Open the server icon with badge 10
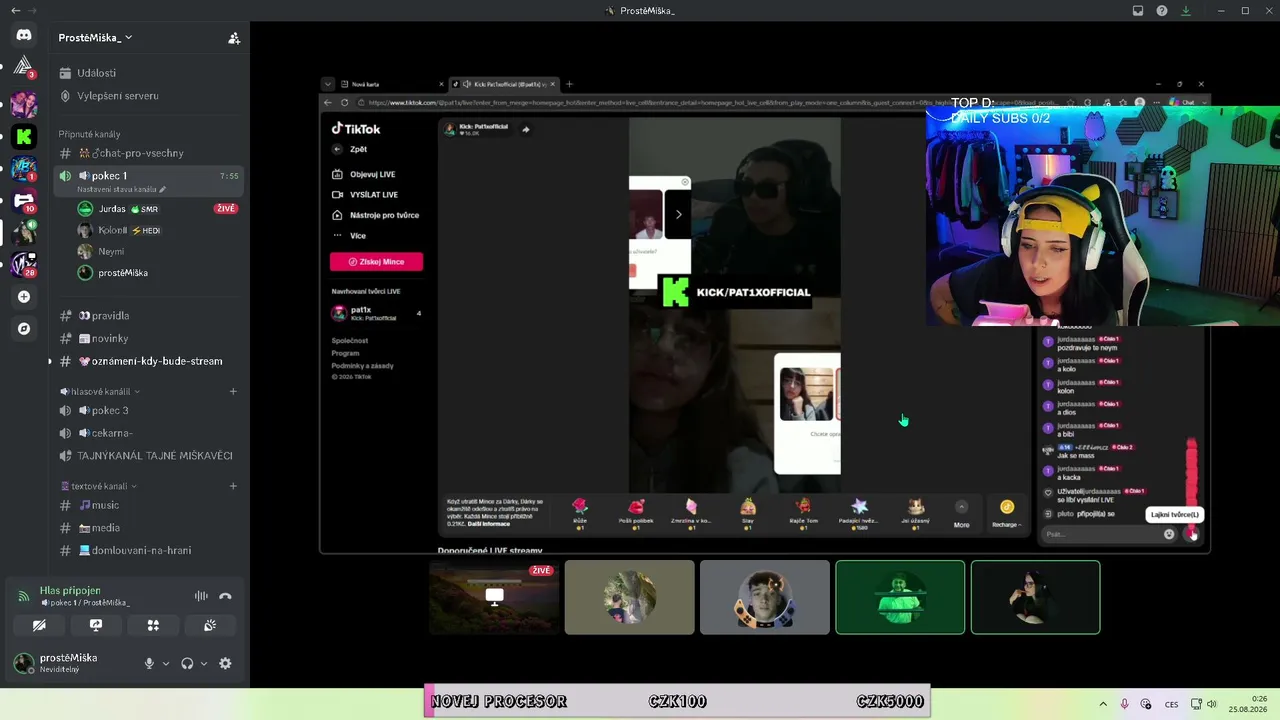Image resolution: width=1280 pixels, height=720 pixels. 24,201
